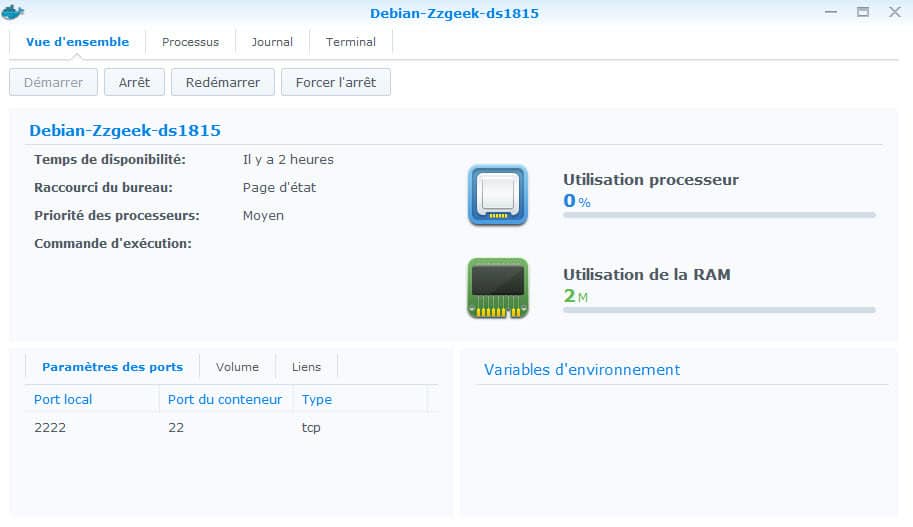Click the 'Priorité des processeurs:' label

pyautogui.click(x=117, y=215)
